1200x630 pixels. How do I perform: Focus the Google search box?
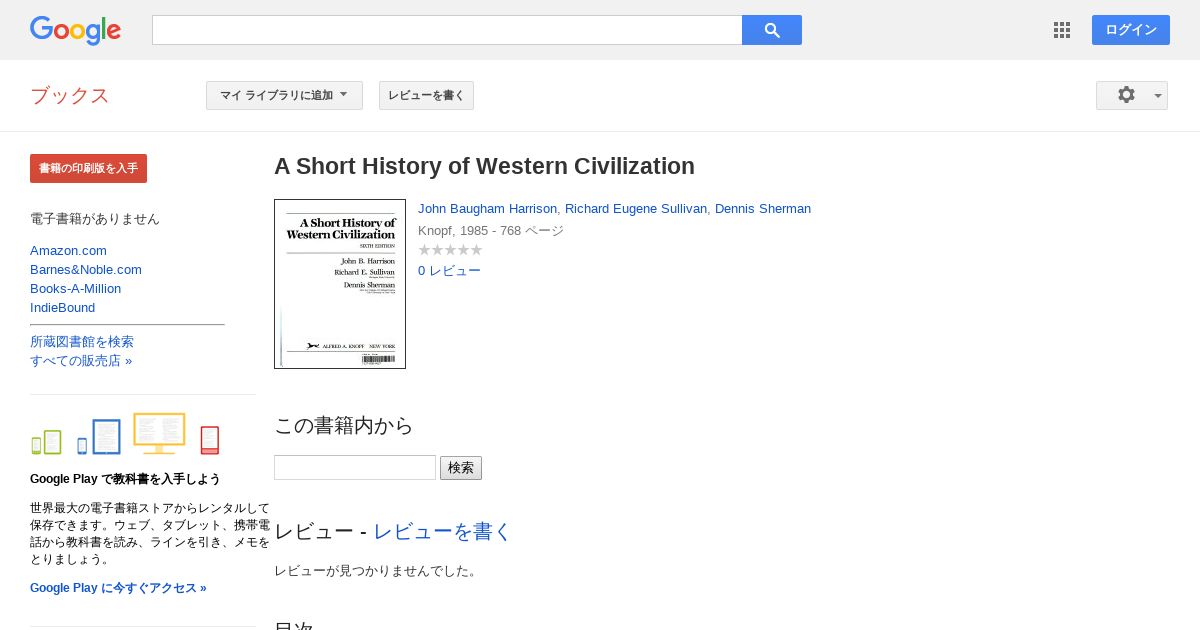[447, 30]
